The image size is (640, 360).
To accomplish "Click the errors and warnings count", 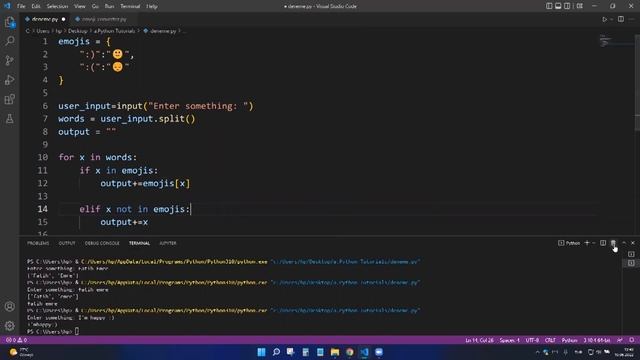I will point(16,340).
